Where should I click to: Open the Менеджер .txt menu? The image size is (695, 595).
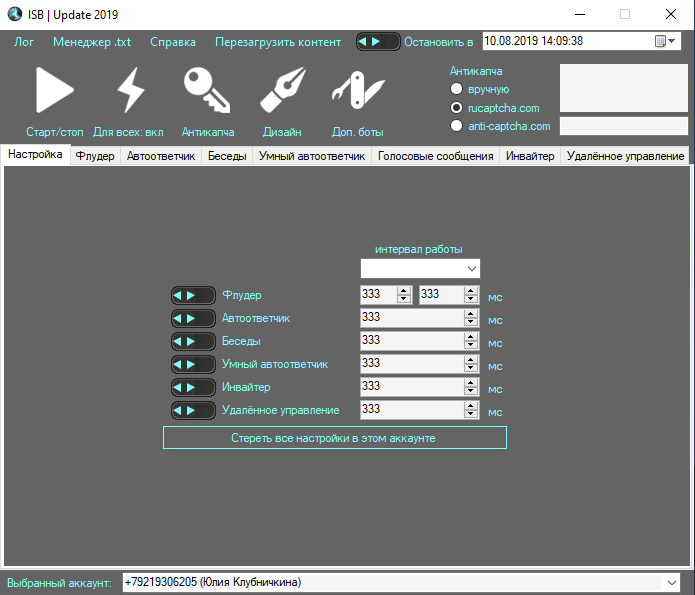[x=92, y=42]
